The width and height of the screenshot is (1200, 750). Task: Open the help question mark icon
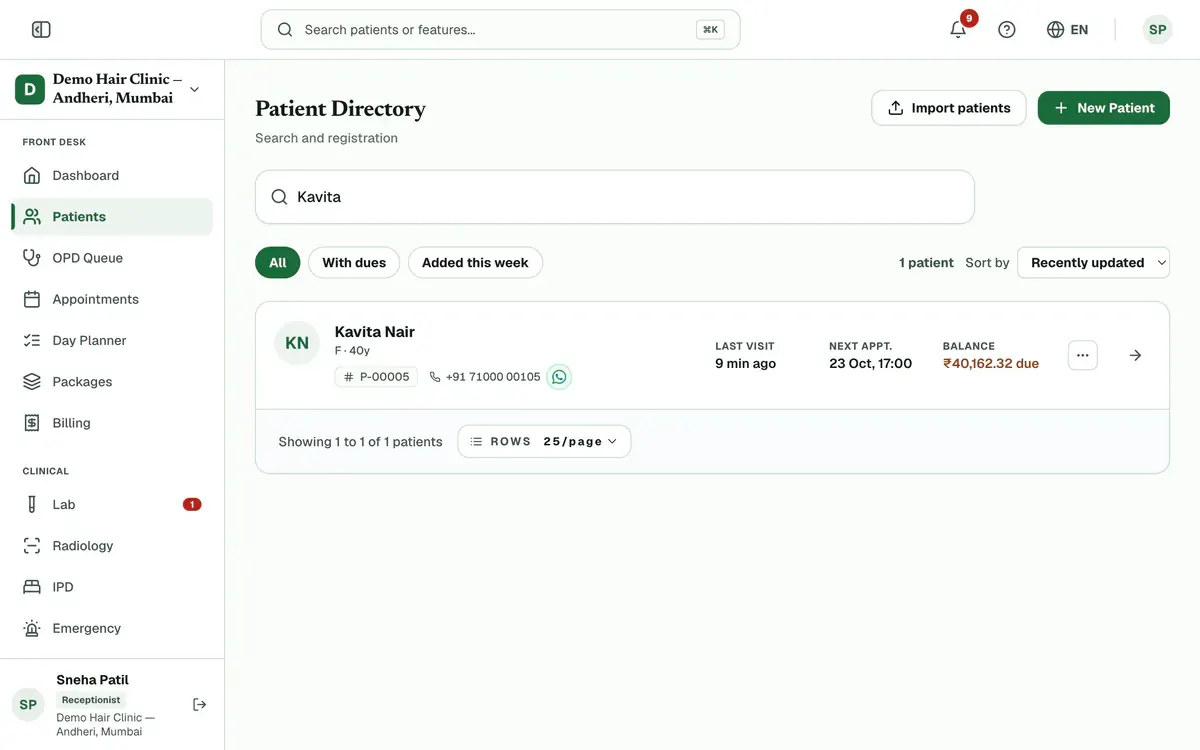pyautogui.click(x=1007, y=30)
